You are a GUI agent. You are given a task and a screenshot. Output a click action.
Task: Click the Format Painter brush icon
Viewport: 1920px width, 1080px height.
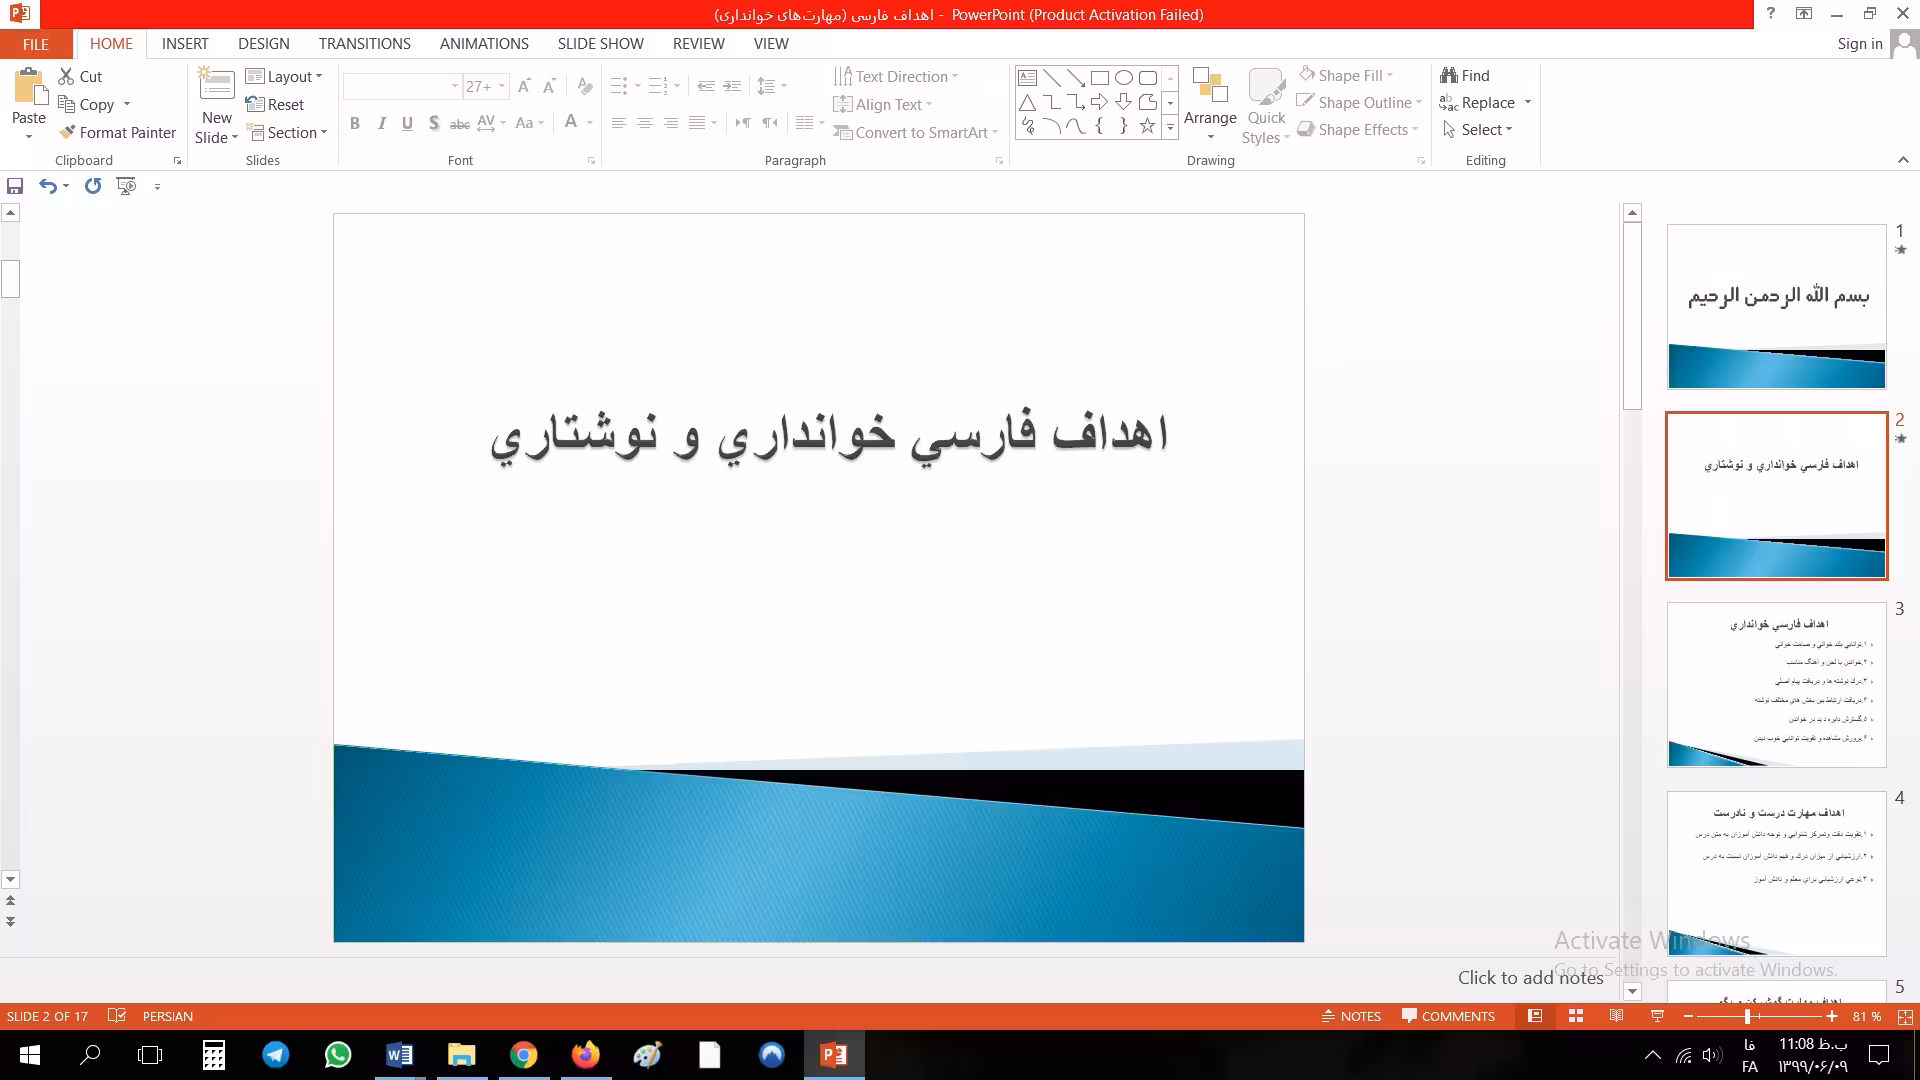pyautogui.click(x=67, y=132)
